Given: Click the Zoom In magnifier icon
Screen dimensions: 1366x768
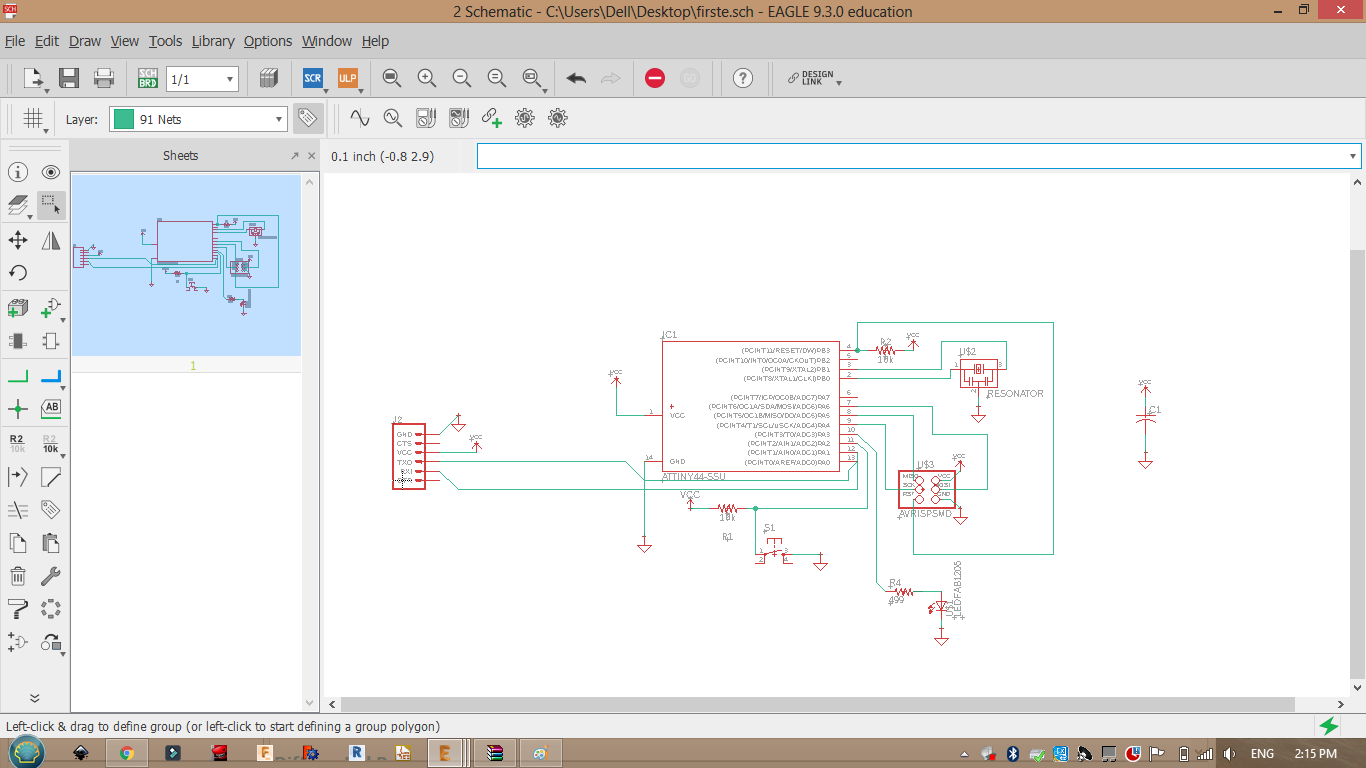Looking at the screenshot, I should tap(427, 78).
